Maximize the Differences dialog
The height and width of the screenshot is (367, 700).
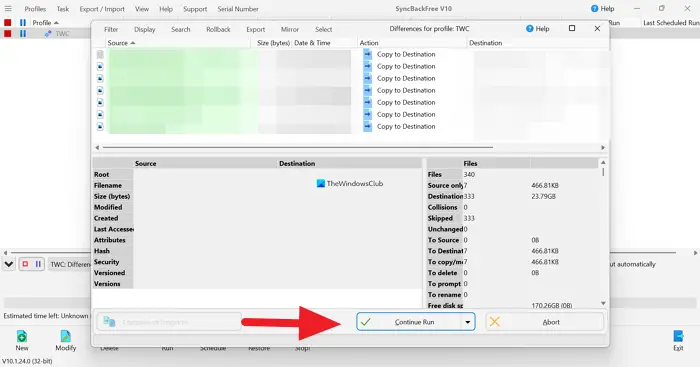(572, 29)
